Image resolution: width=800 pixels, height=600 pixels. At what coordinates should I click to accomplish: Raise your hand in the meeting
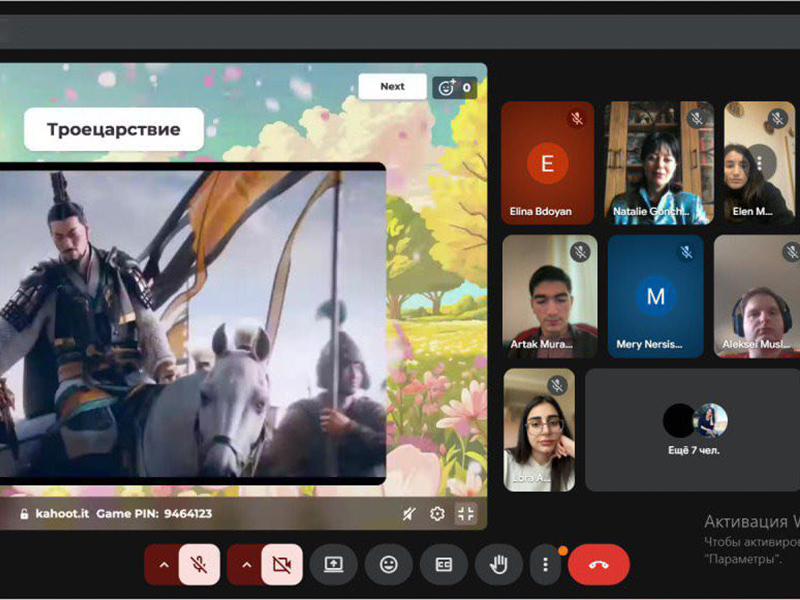[x=499, y=565]
